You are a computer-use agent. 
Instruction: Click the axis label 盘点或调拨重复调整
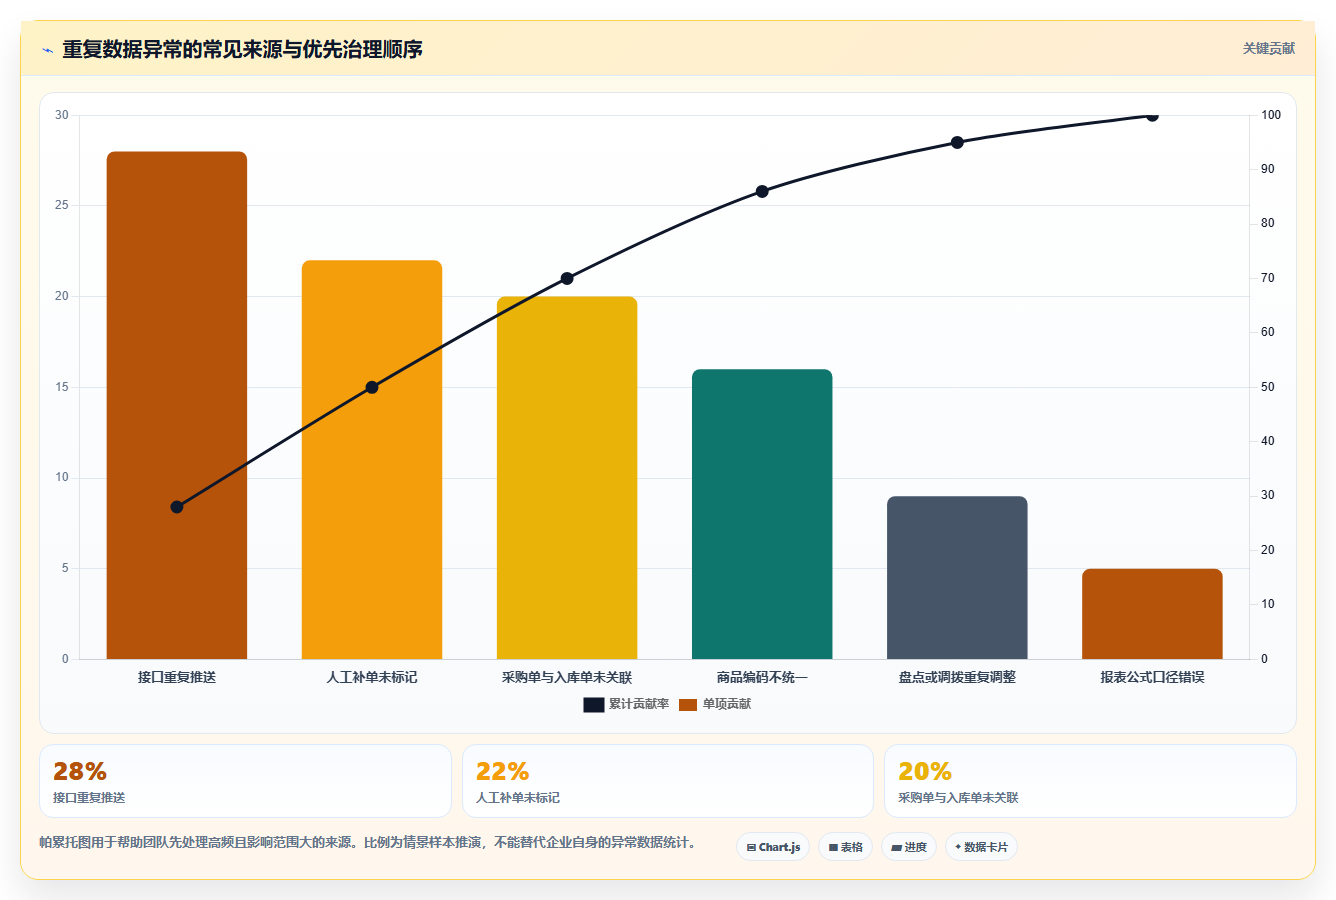(957, 677)
